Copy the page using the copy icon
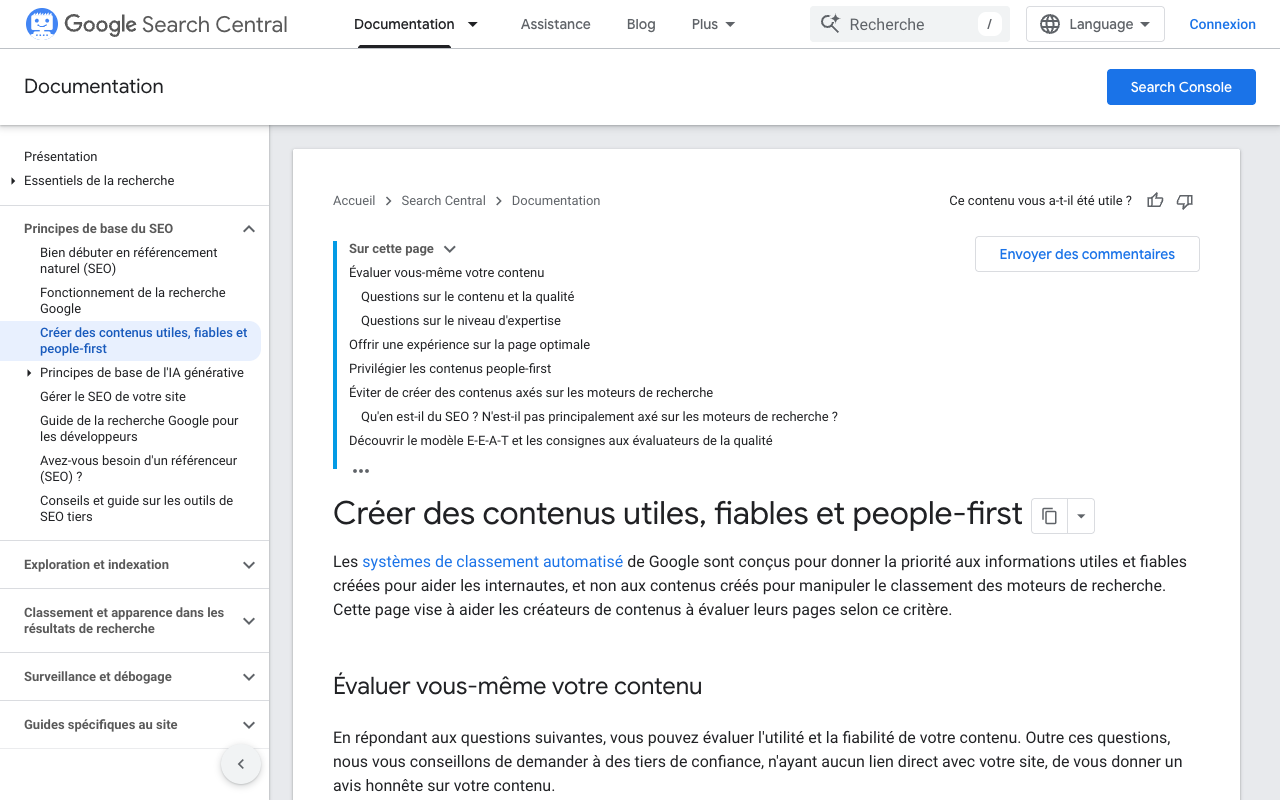This screenshot has height=800, width=1280. pos(1049,516)
